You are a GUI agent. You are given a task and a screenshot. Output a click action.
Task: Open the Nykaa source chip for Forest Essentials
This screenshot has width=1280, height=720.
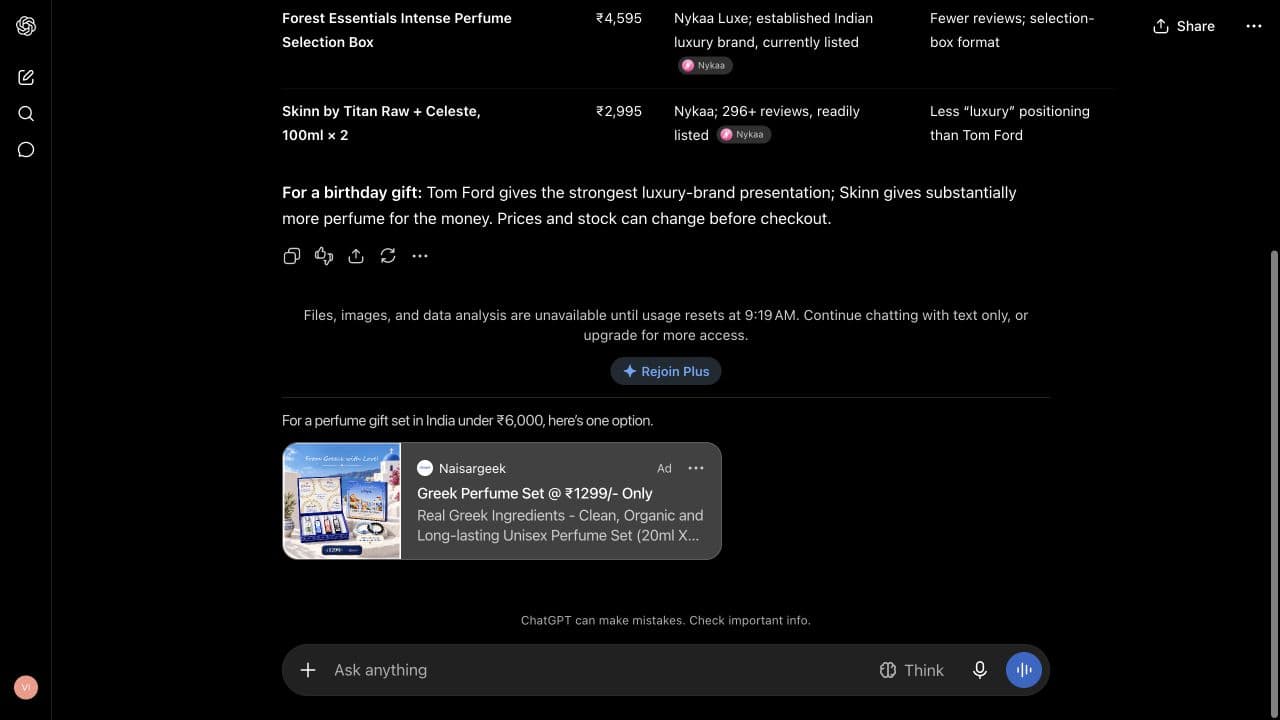click(x=706, y=65)
